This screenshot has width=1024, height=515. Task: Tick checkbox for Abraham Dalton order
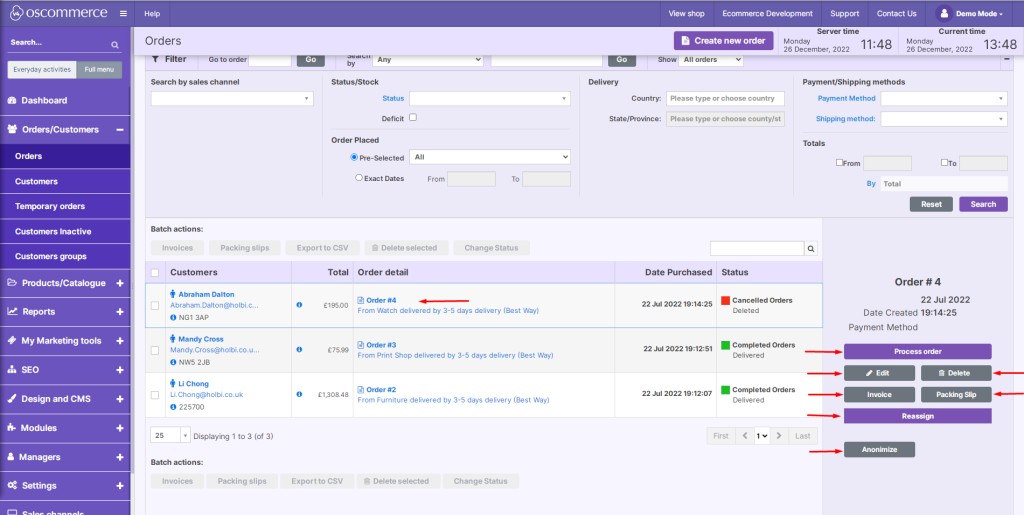point(155,305)
